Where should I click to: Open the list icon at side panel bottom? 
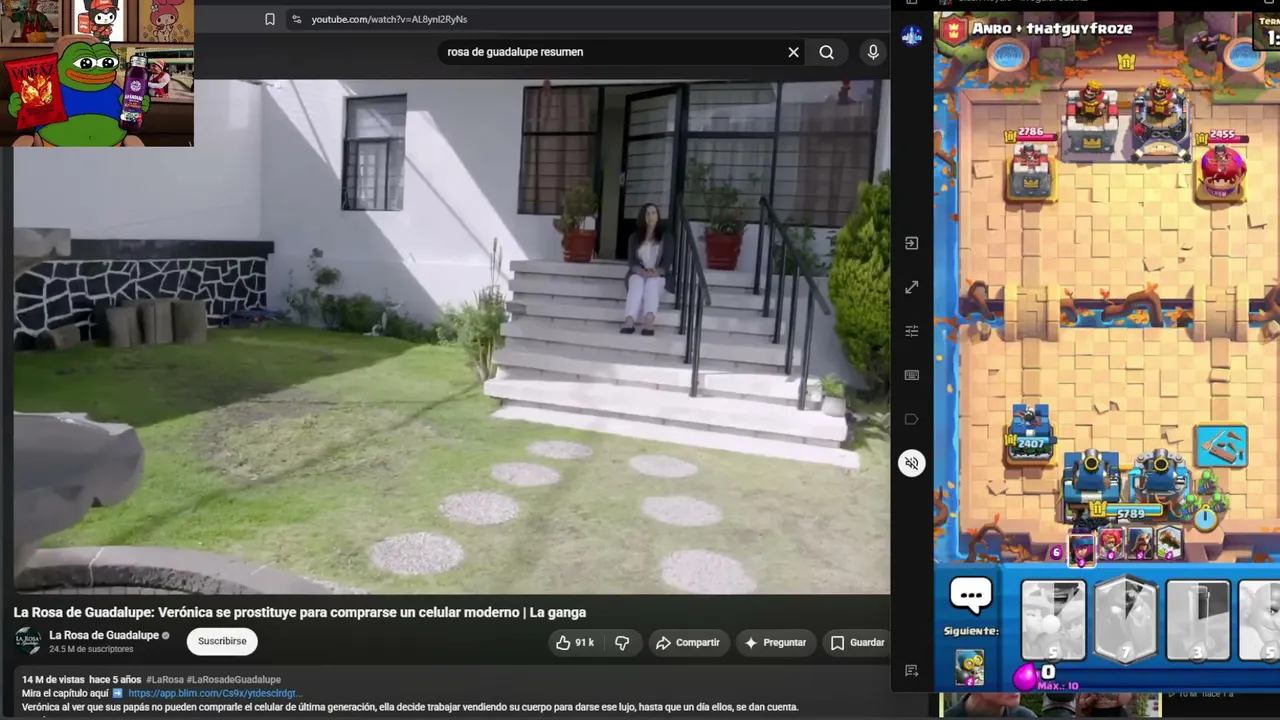click(x=911, y=670)
